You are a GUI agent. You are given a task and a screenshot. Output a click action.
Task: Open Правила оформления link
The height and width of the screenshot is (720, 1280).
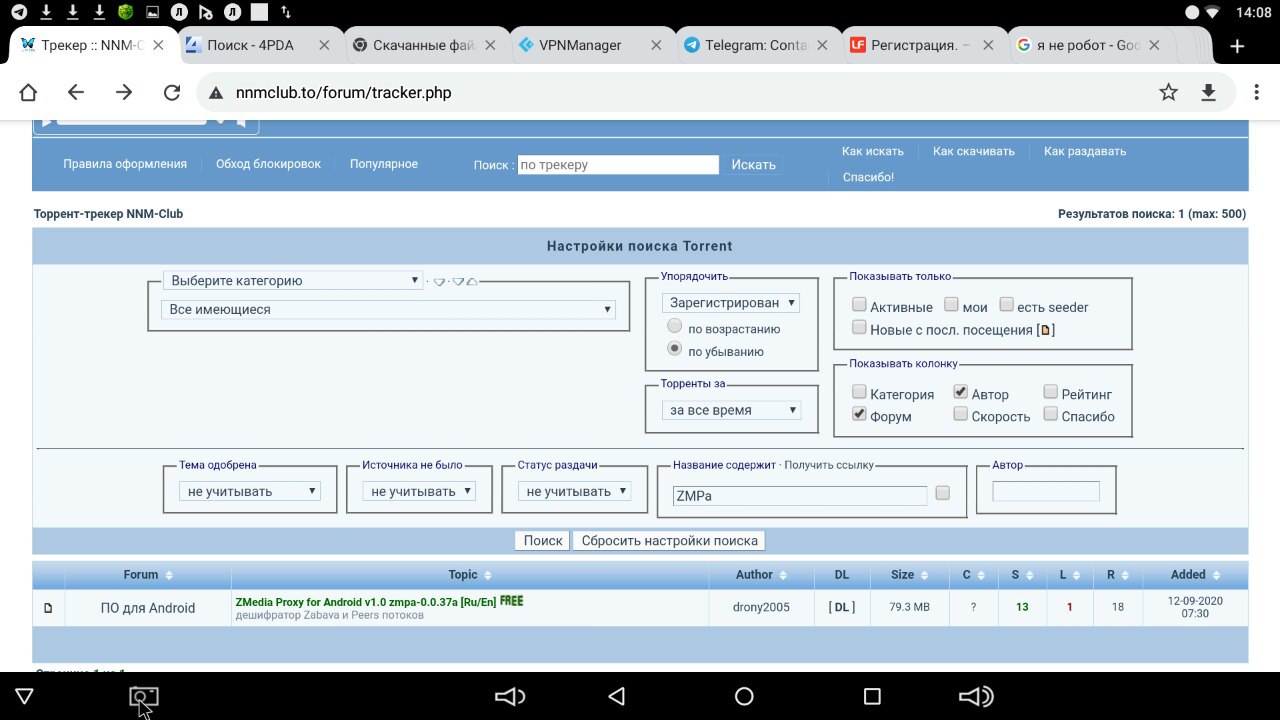pos(125,164)
